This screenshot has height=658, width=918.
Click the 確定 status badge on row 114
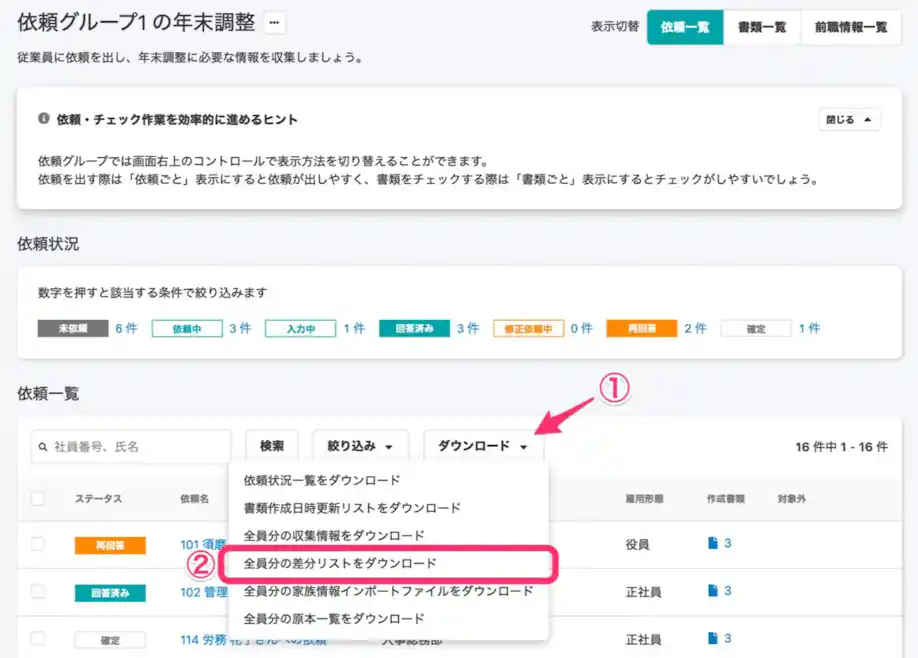(x=110, y=638)
